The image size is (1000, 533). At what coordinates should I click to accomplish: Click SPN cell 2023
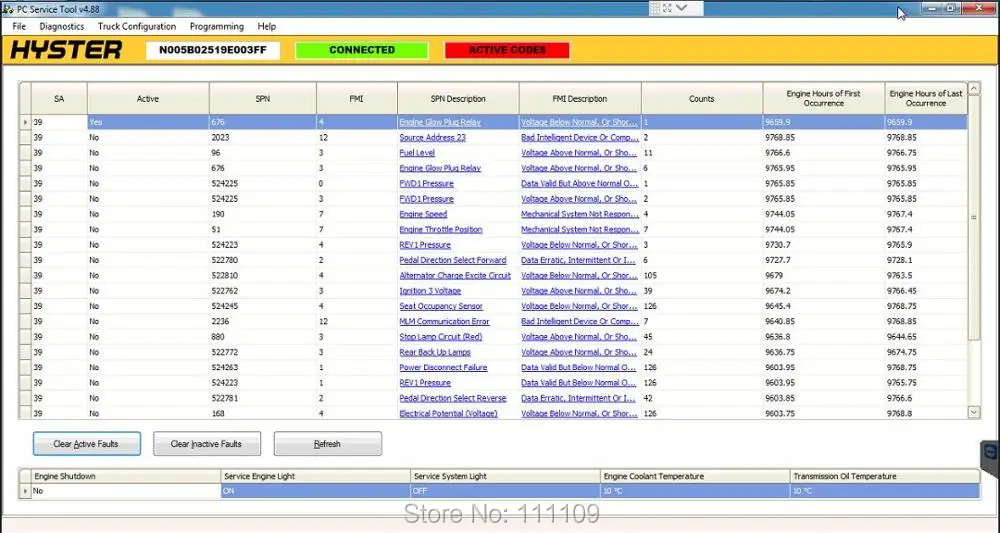coord(263,137)
